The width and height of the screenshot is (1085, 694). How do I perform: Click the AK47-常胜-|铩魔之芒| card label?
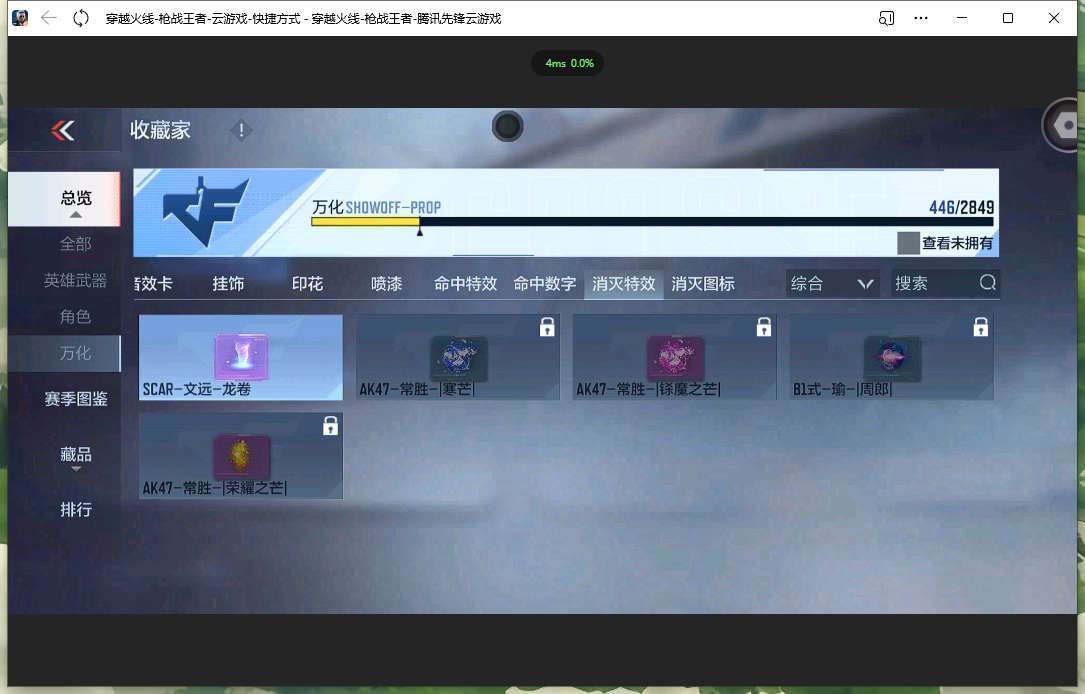pos(648,390)
